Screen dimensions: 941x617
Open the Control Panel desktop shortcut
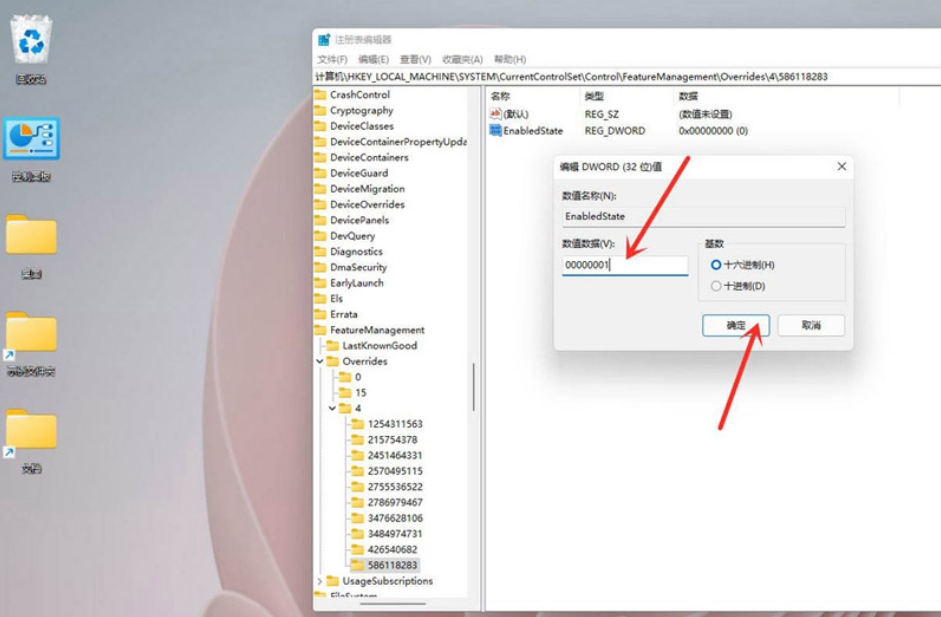(x=32, y=139)
